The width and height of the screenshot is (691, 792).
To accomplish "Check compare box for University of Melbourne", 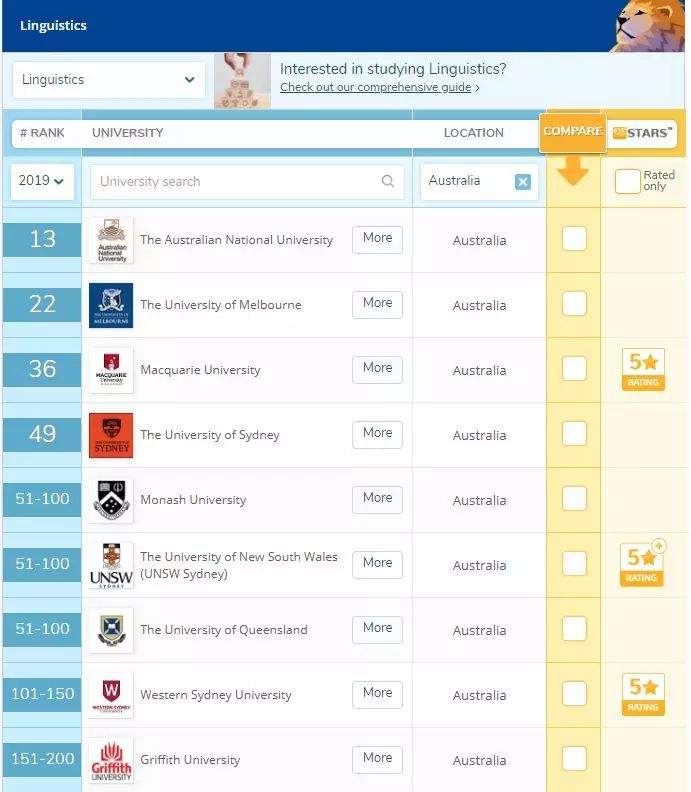I will pyautogui.click(x=574, y=304).
